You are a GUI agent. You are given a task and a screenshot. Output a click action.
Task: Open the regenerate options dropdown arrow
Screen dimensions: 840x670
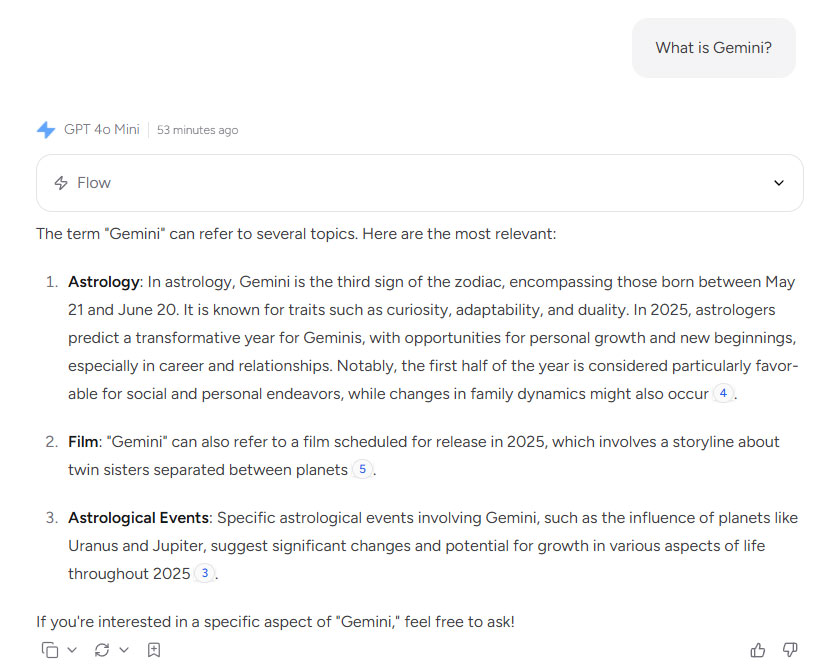(x=124, y=650)
